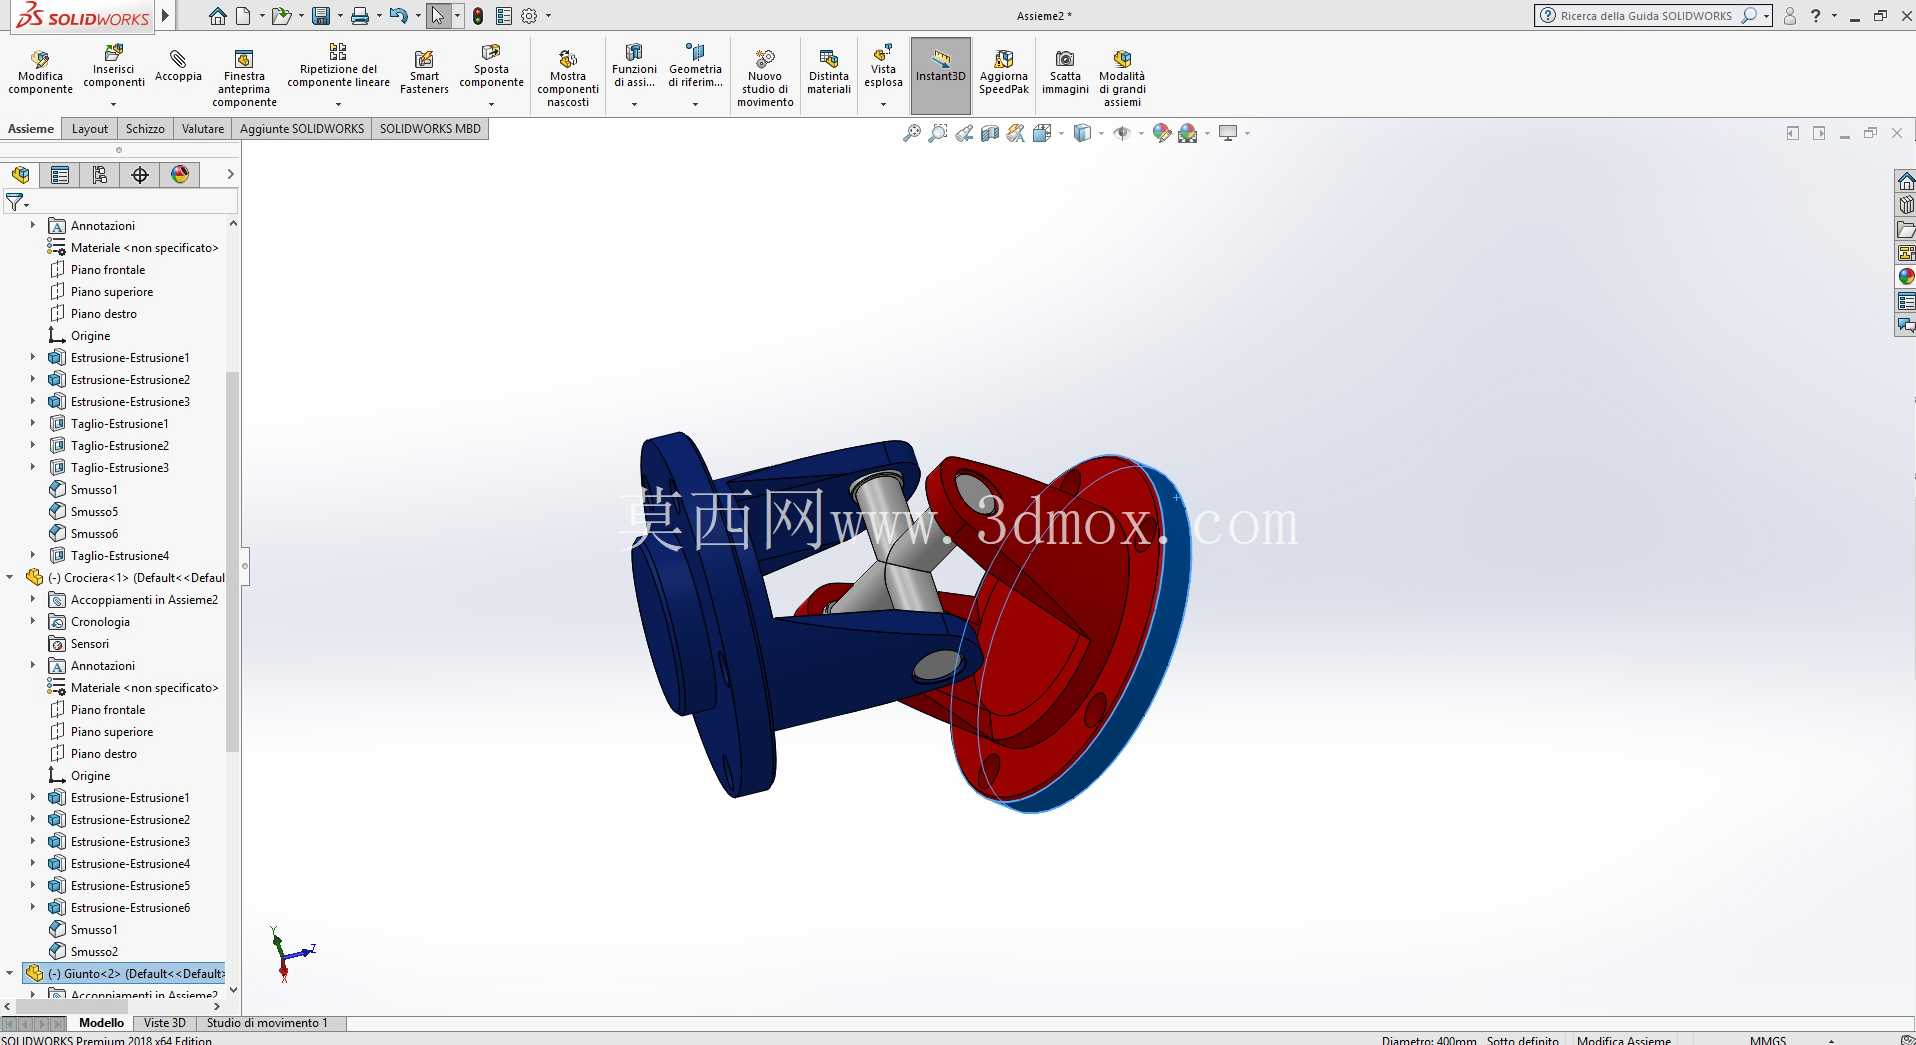This screenshot has width=1916, height=1045.
Task: Click Ricerca della Guida search field
Action: pos(1646,16)
